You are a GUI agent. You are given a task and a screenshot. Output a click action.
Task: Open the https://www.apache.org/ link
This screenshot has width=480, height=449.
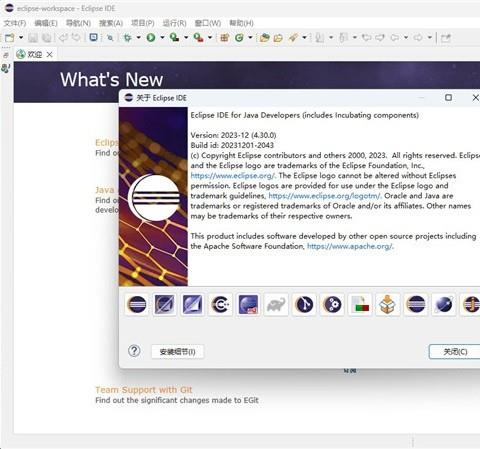click(x=350, y=246)
